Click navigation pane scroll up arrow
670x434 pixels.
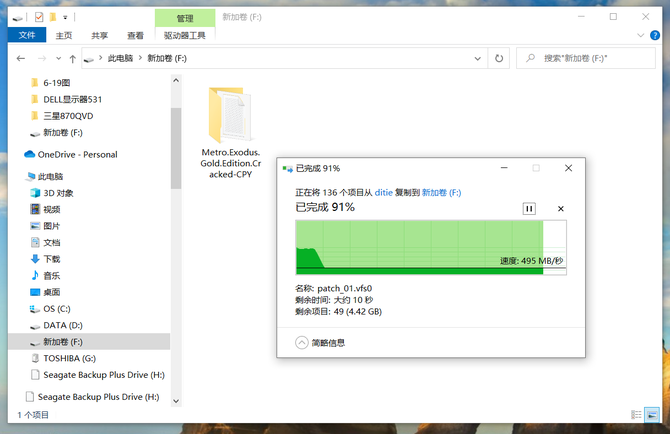[x=176, y=80]
